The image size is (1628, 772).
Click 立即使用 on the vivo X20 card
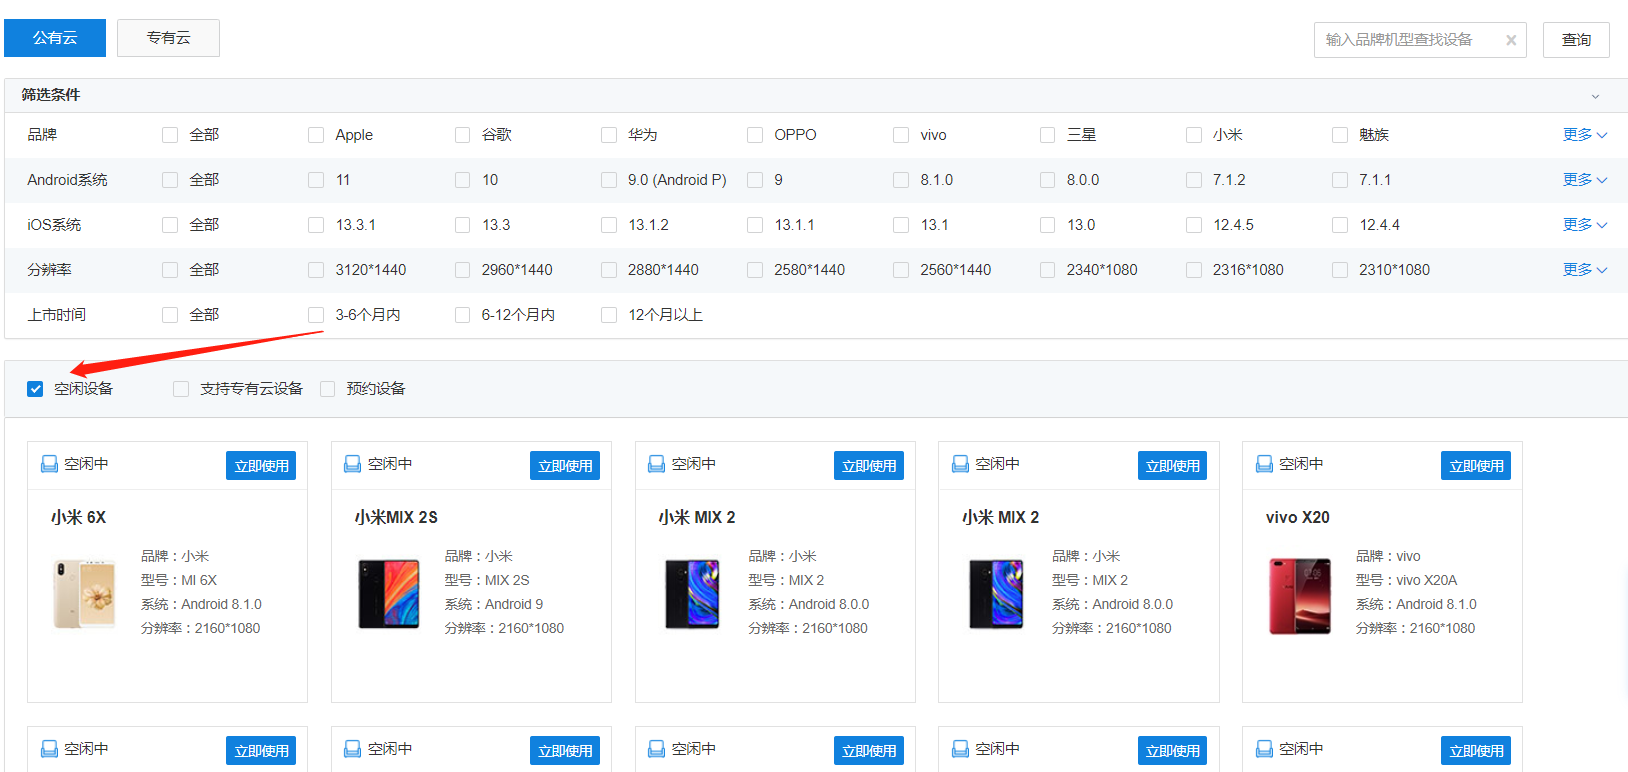(1476, 466)
